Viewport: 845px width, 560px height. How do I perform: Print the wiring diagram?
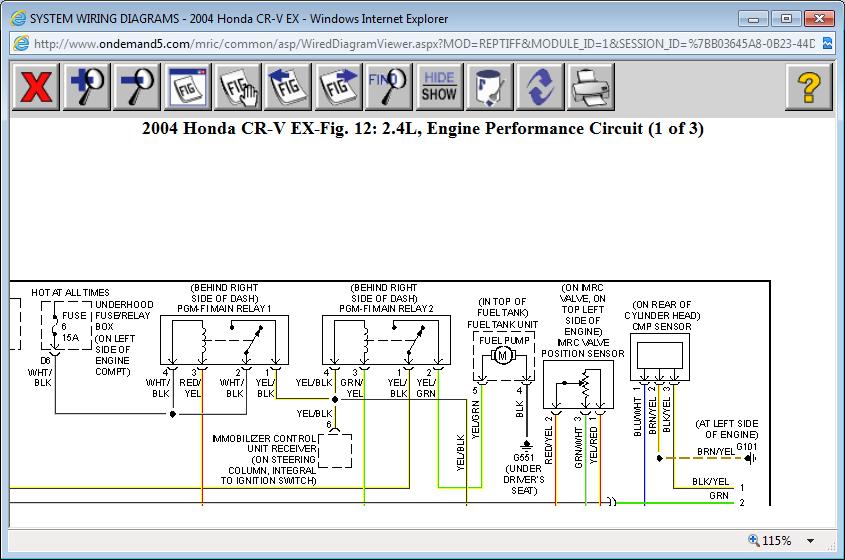(x=590, y=87)
